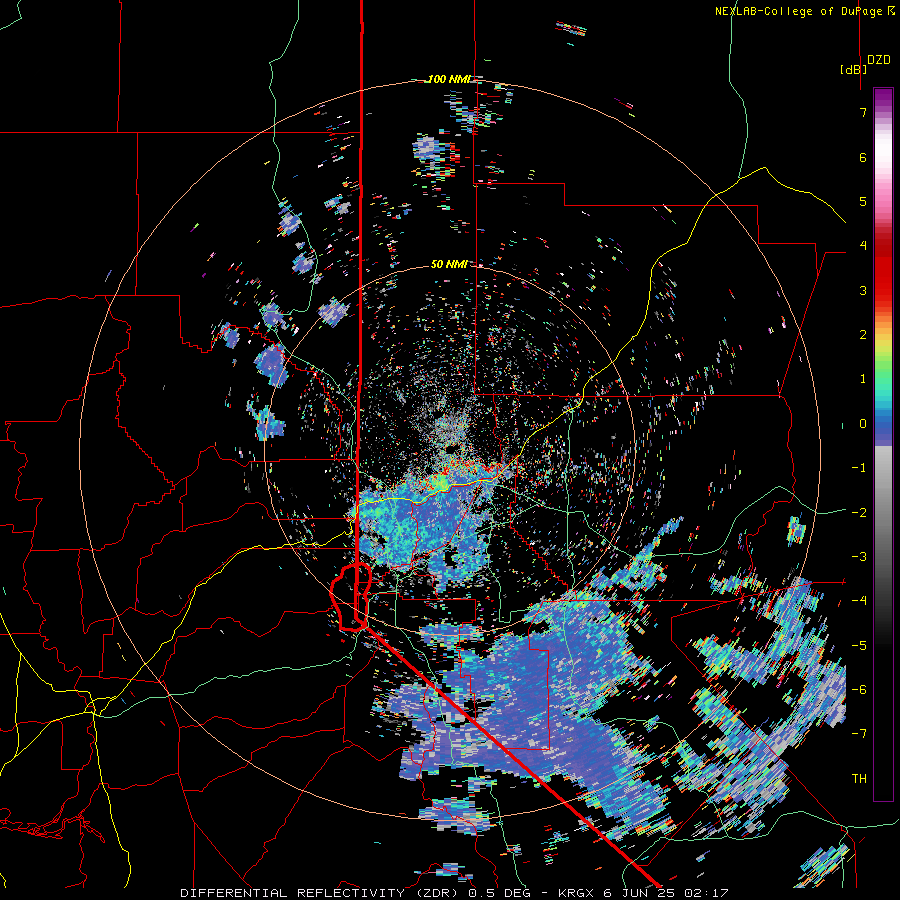900x900 pixels.
Task: Click scale value 3 on the legend
Action: pyautogui.click(x=863, y=290)
